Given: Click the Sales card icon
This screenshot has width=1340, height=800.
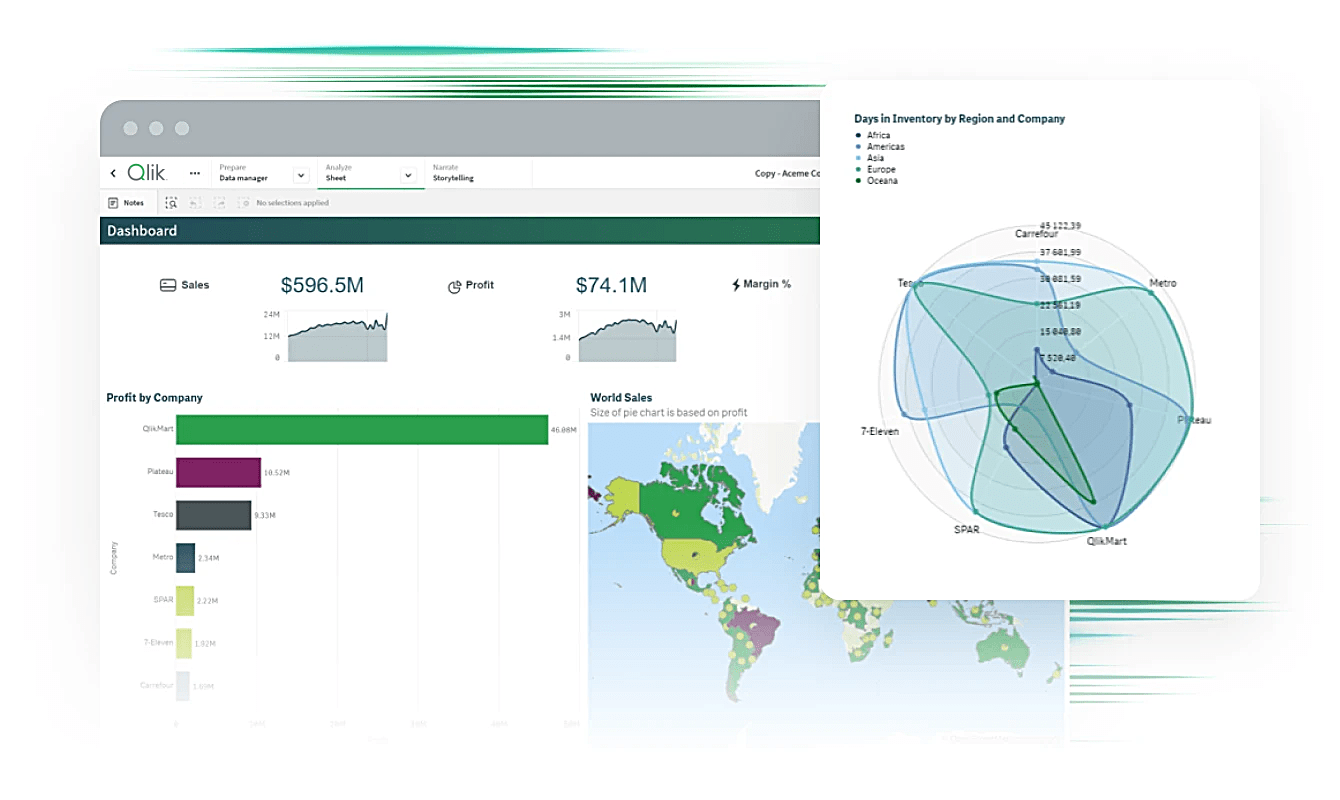Looking at the screenshot, I should pos(168,285).
